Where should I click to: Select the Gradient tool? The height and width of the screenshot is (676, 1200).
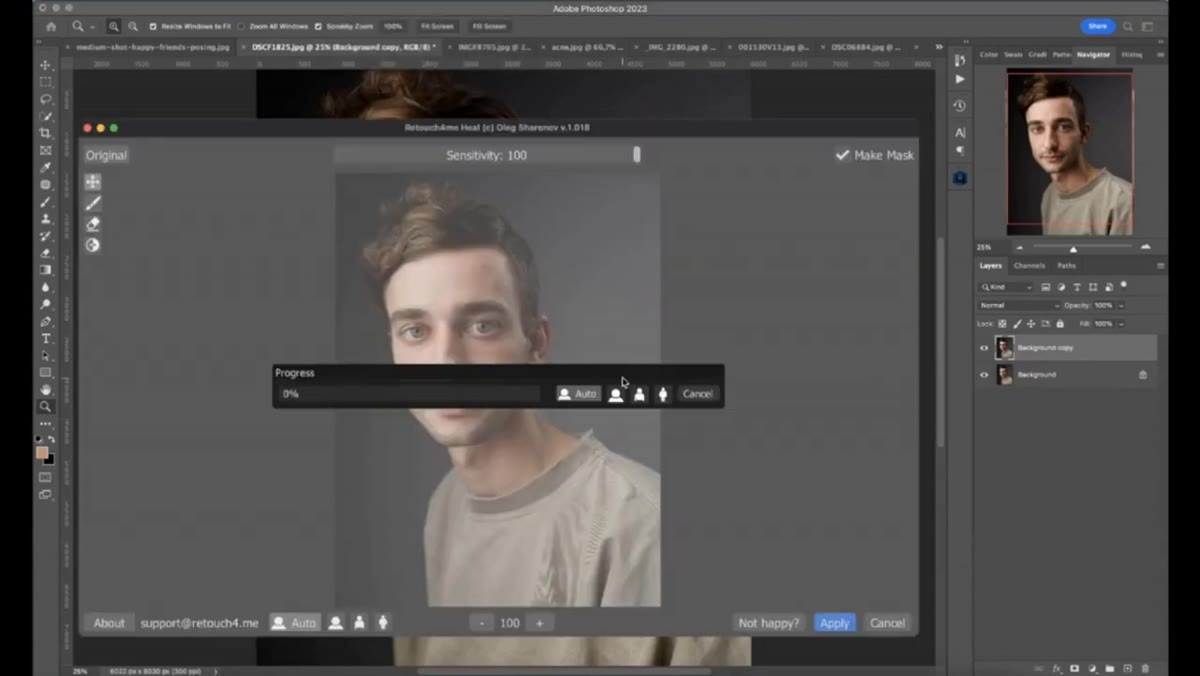pyautogui.click(x=46, y=270)
